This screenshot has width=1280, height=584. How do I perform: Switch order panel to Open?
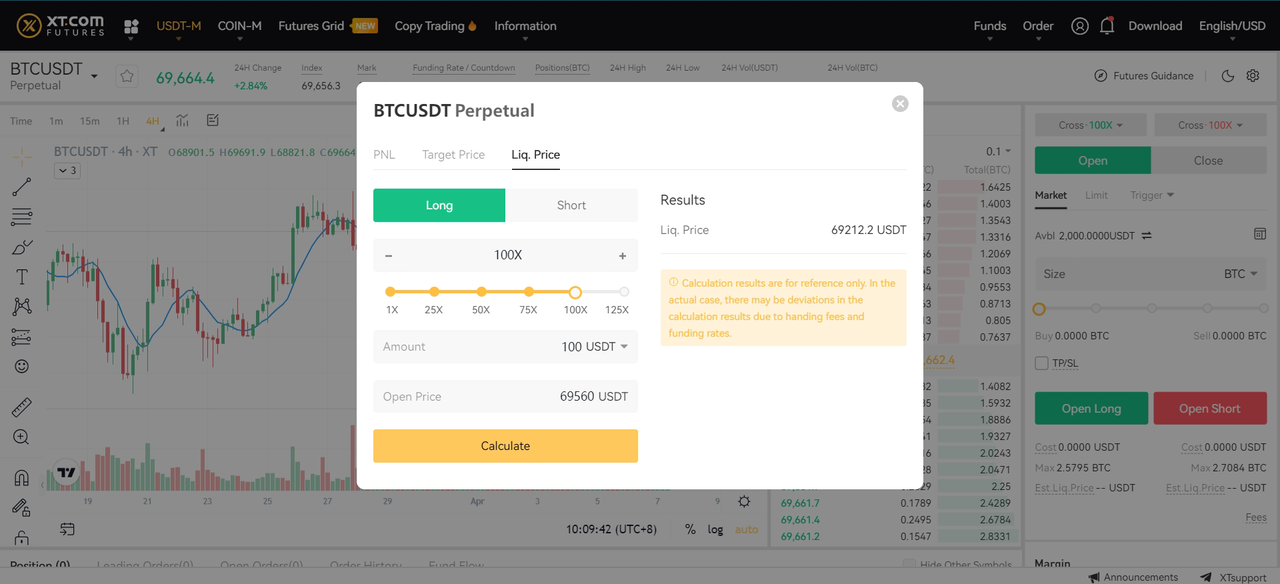pos(1093,160)
